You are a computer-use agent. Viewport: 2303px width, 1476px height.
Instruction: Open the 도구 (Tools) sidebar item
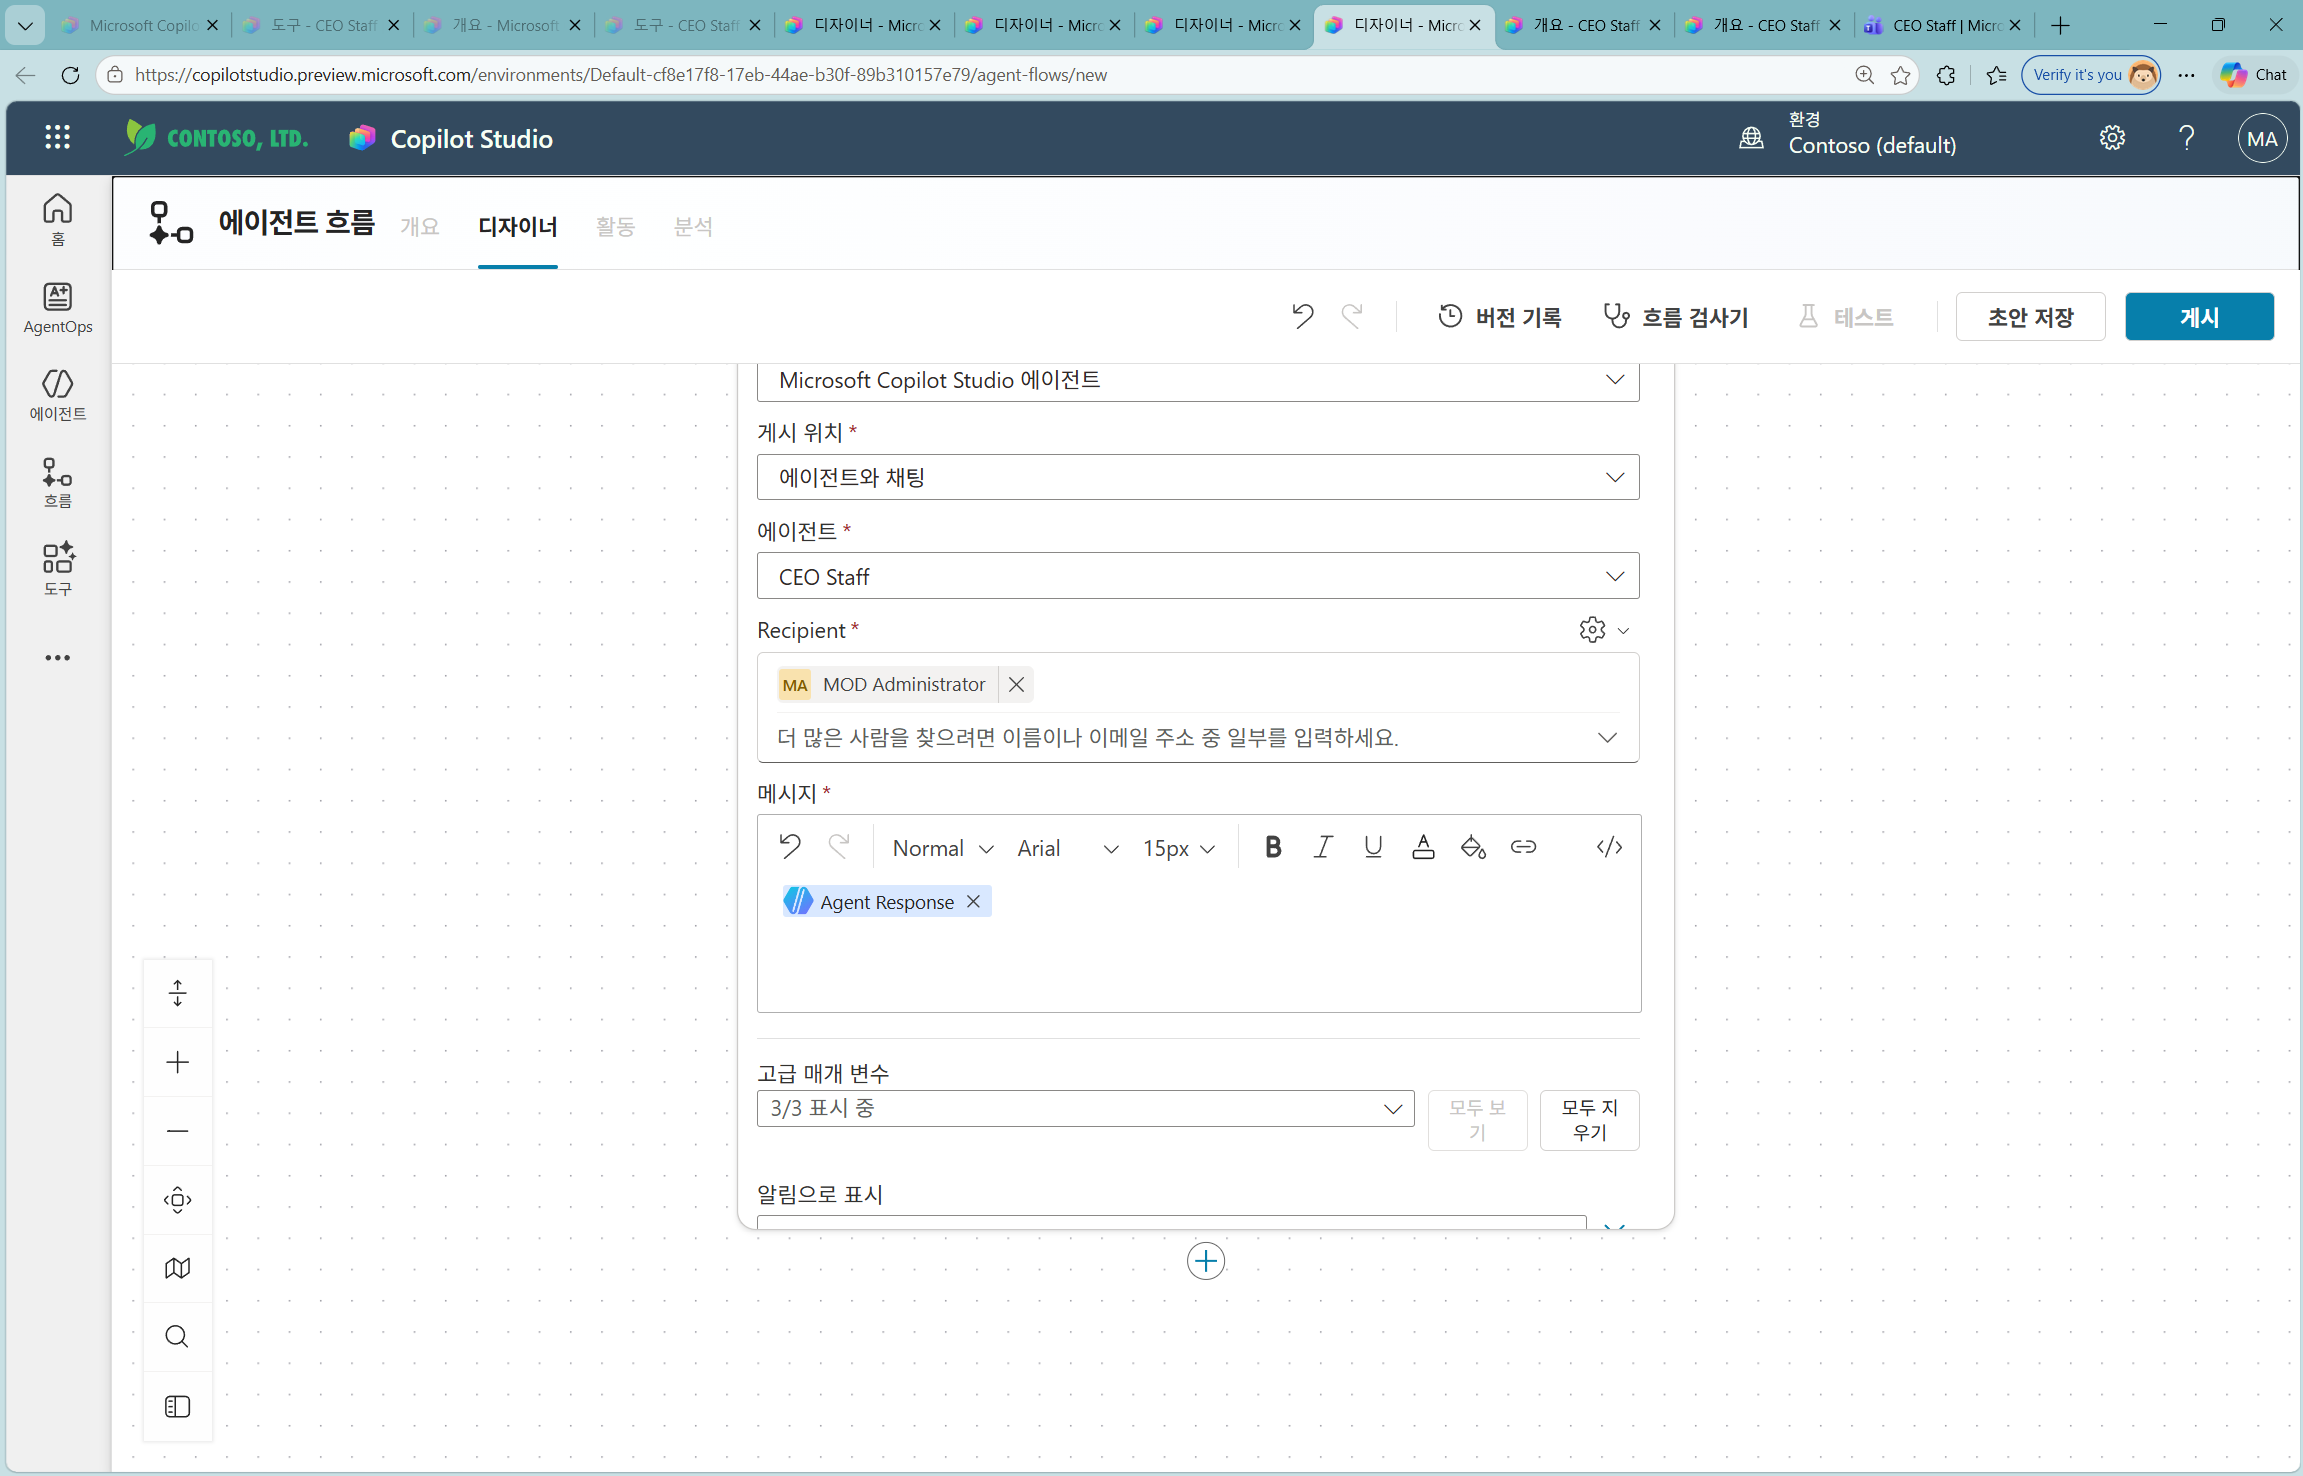click(x=58, y=569)
